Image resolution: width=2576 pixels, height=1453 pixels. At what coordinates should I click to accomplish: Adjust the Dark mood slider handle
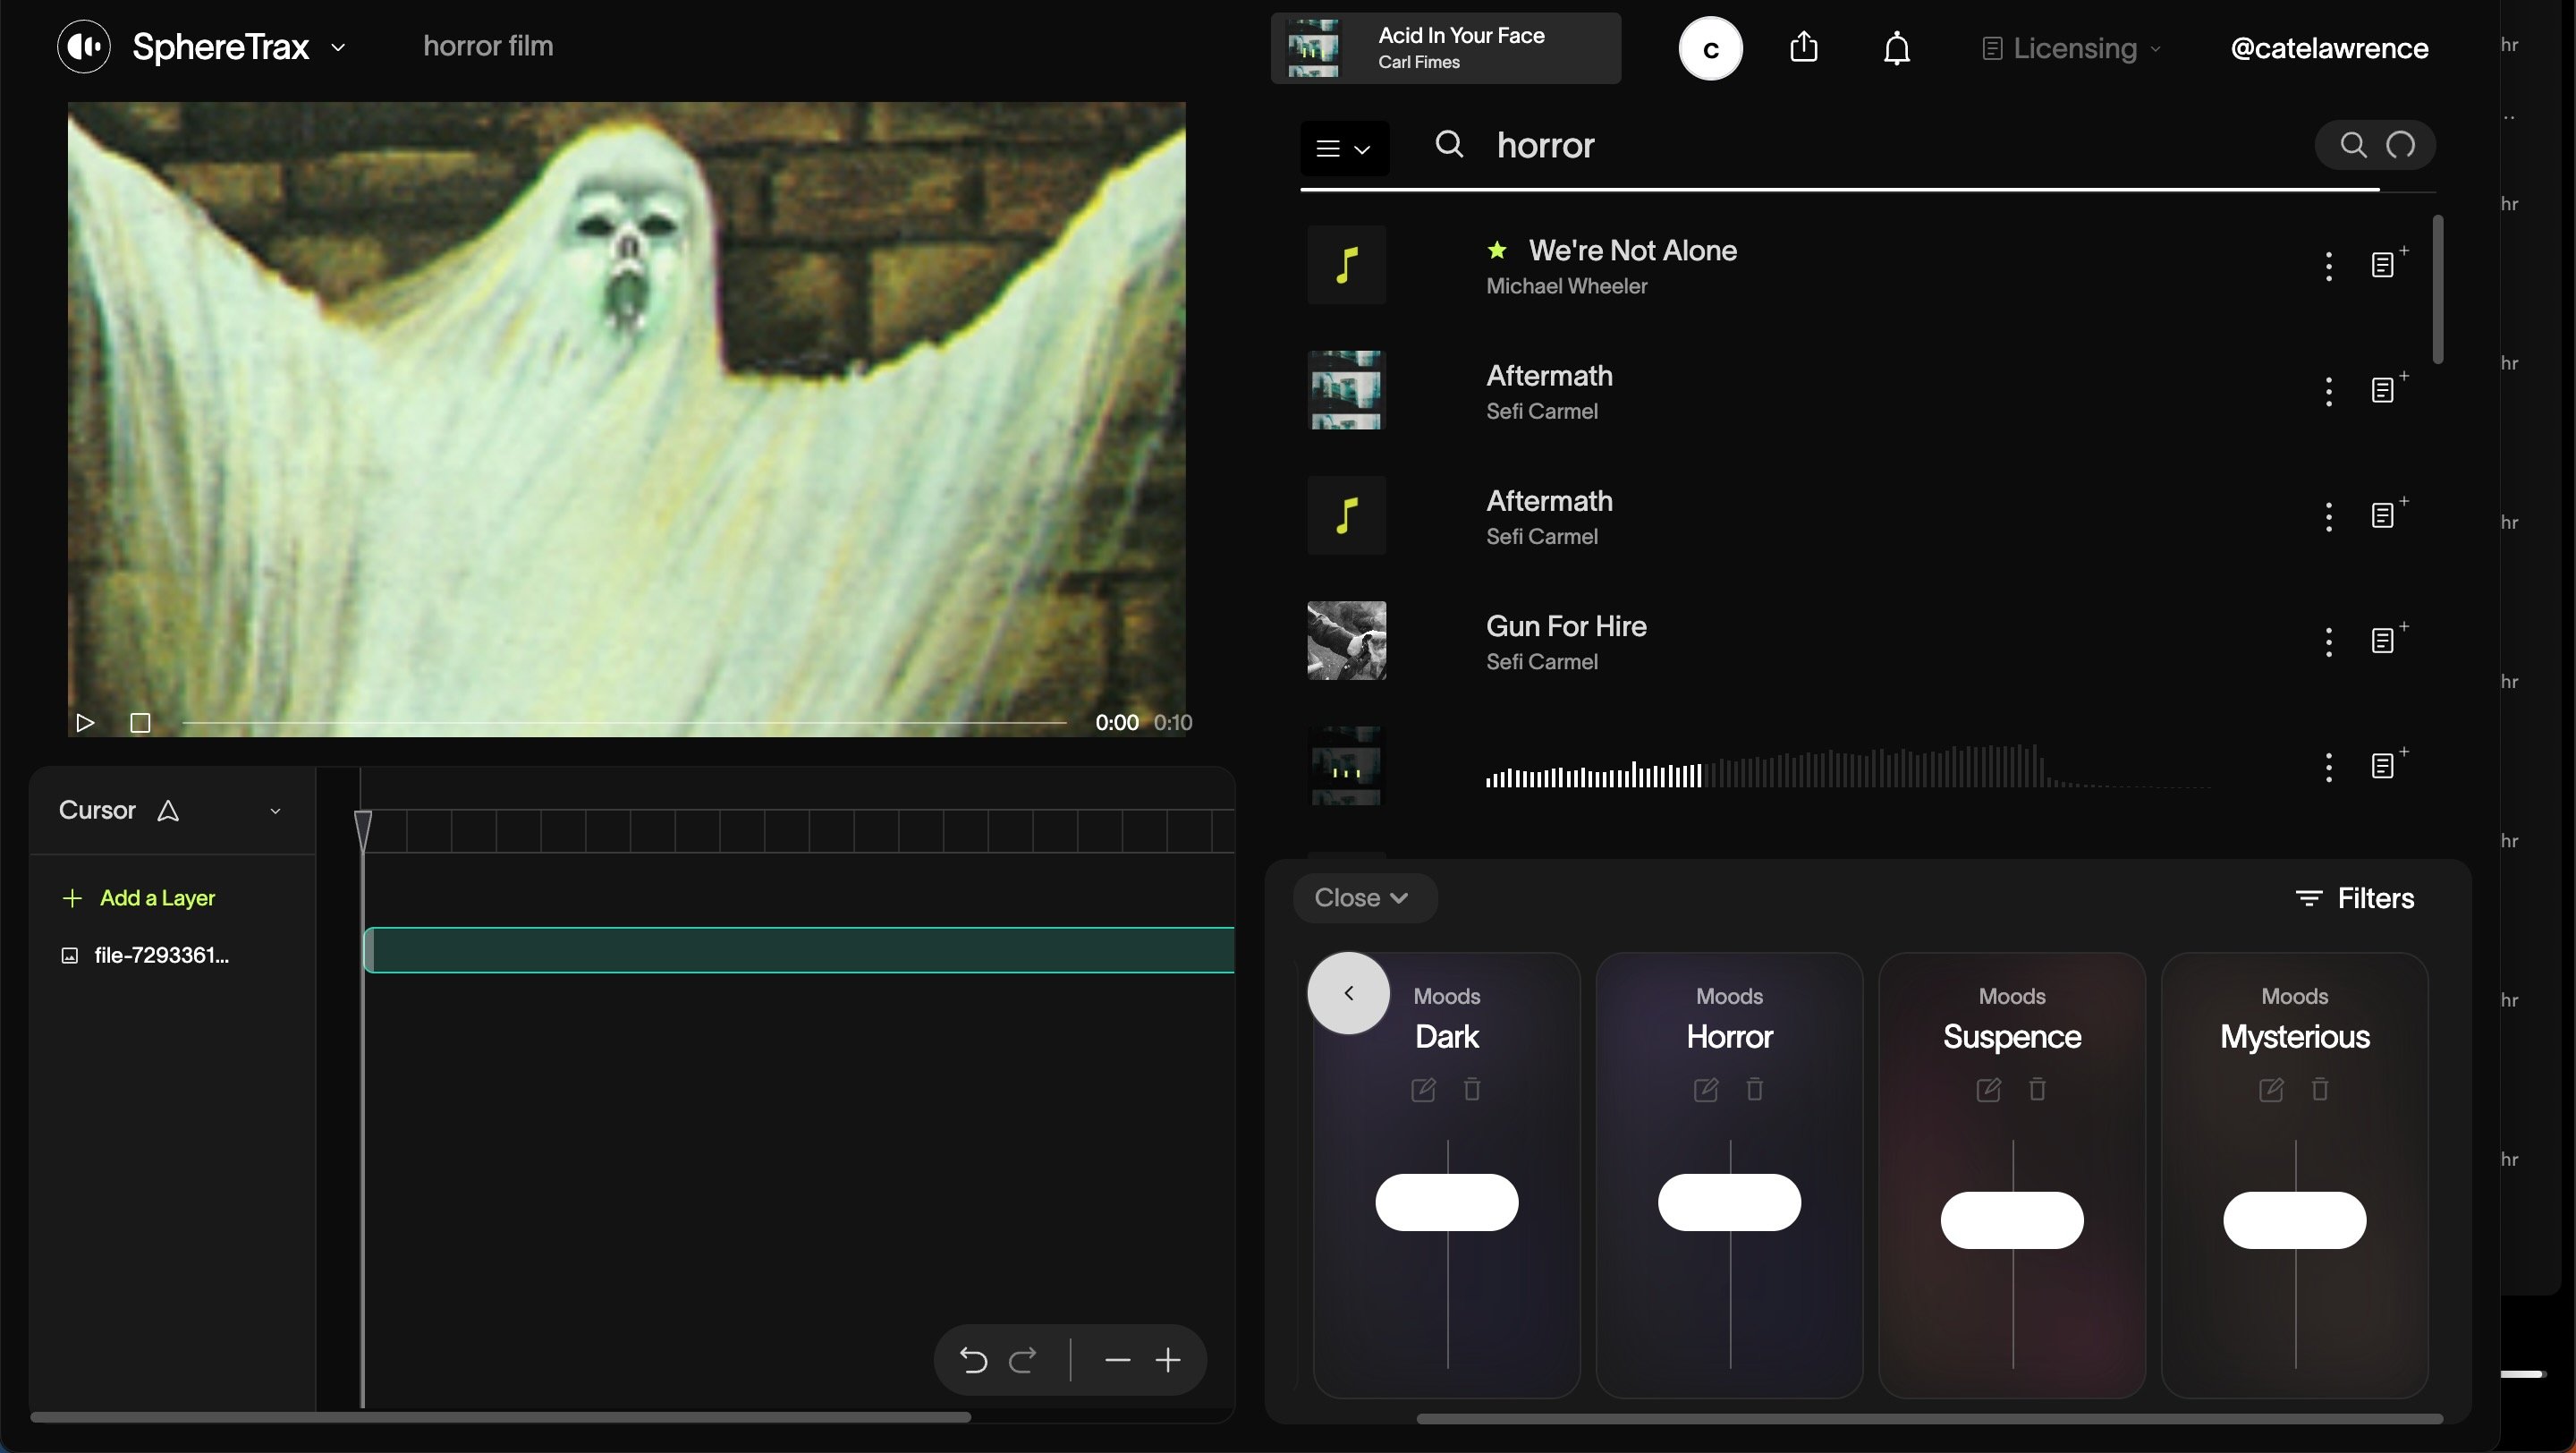(x=1447, y=1202)
